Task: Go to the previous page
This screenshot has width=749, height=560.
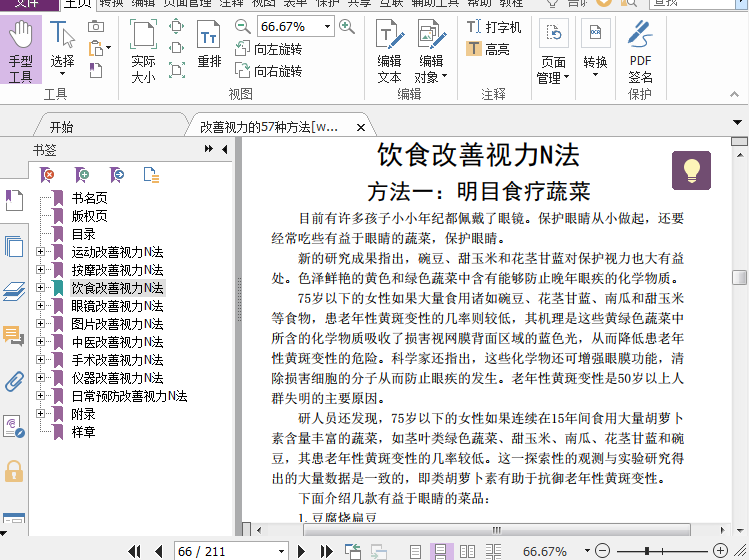Action: pos(159,551)
